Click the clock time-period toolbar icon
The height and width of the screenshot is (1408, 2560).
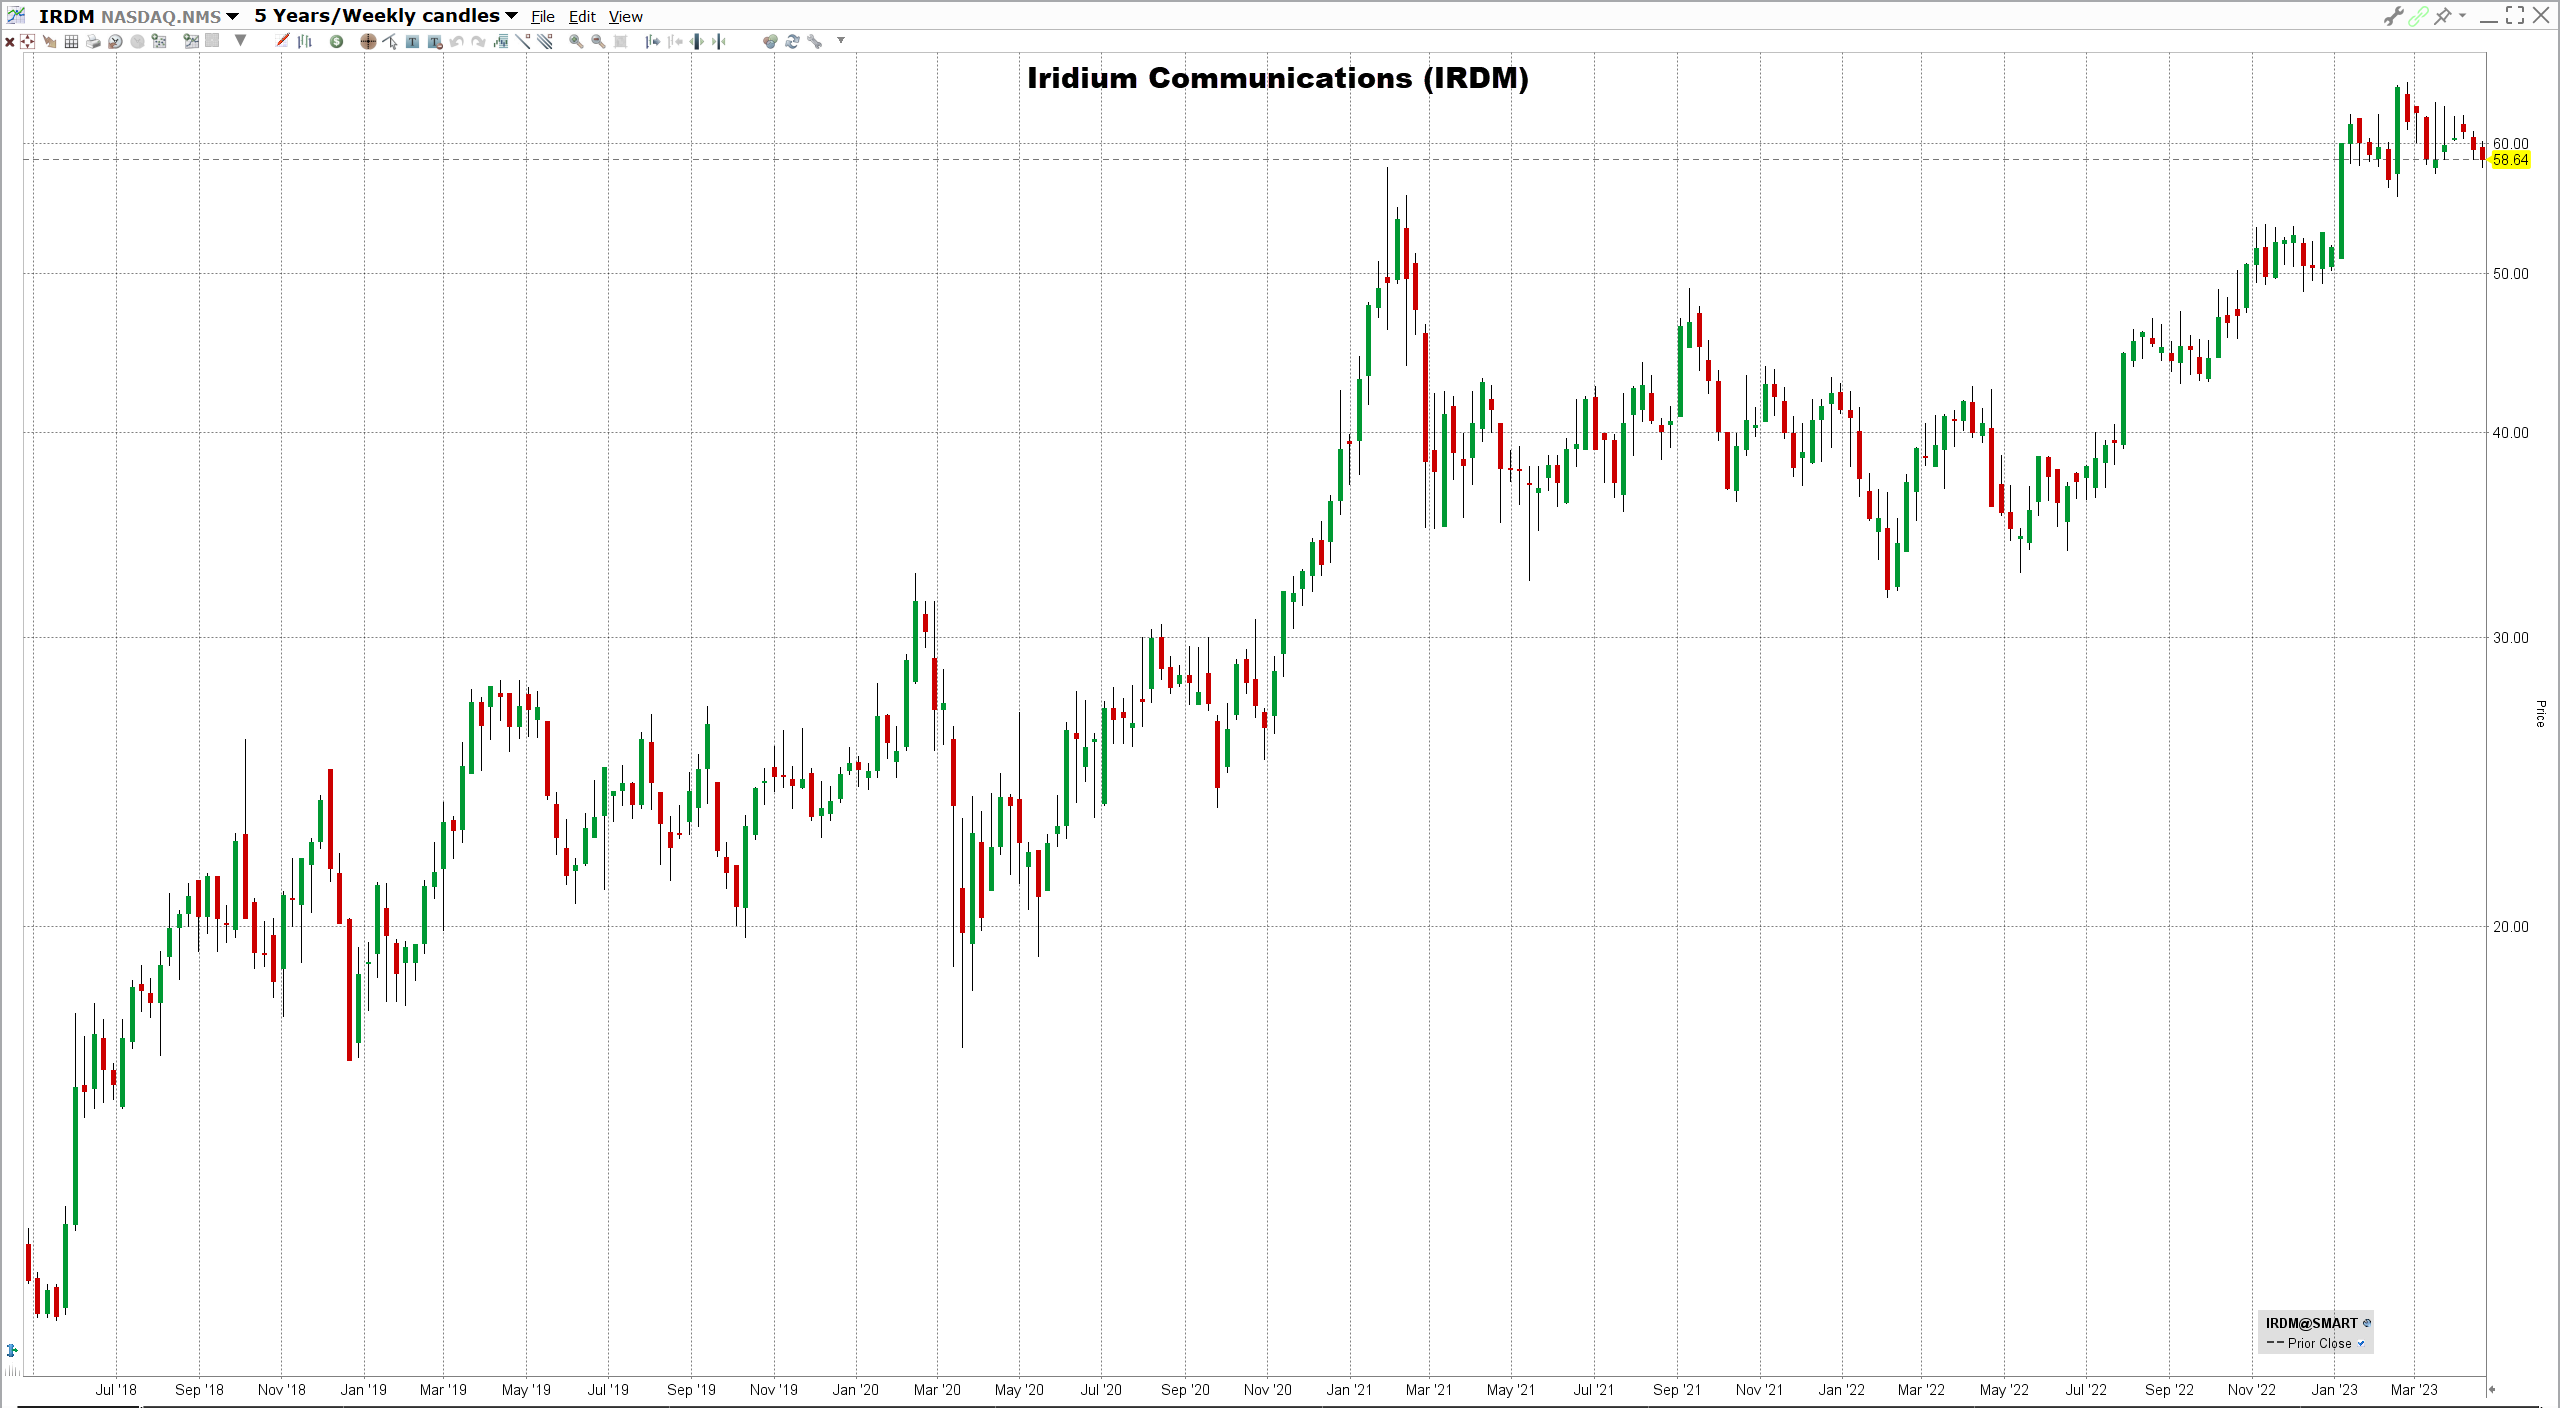115,41
